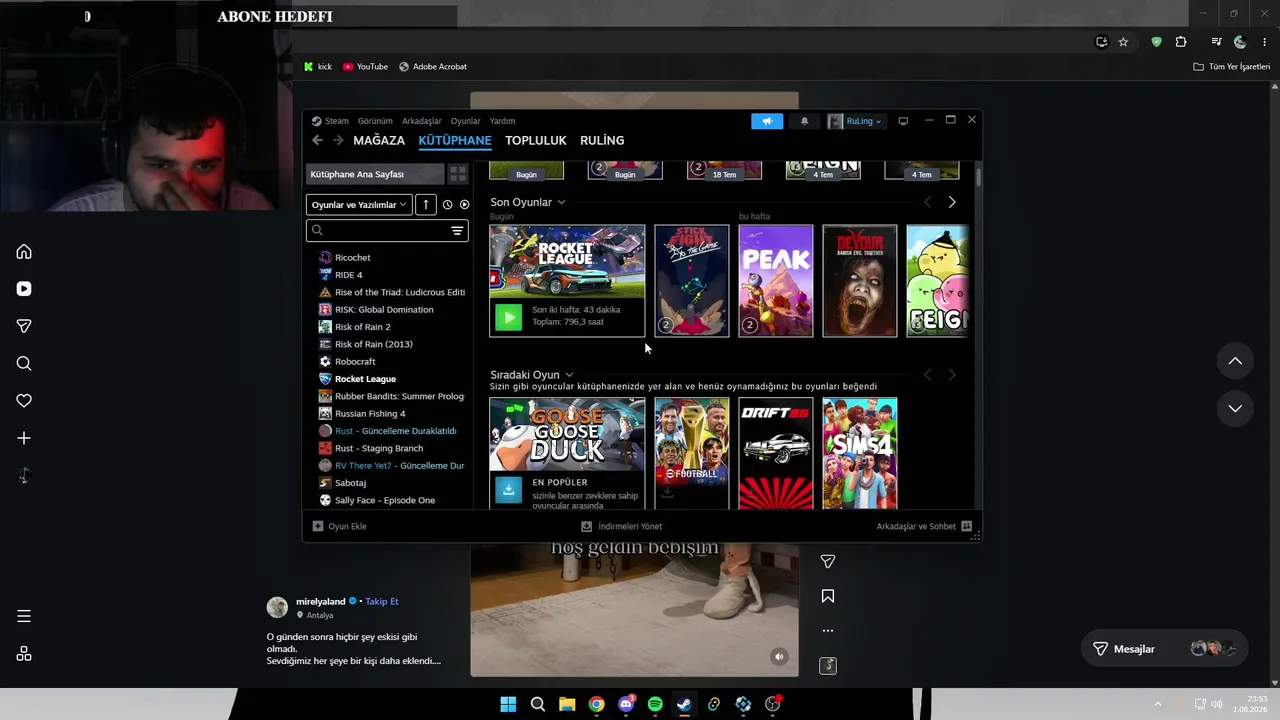Mute or unmute the reel speaker button
The image size is (1280, 720).
click(779, 656)
